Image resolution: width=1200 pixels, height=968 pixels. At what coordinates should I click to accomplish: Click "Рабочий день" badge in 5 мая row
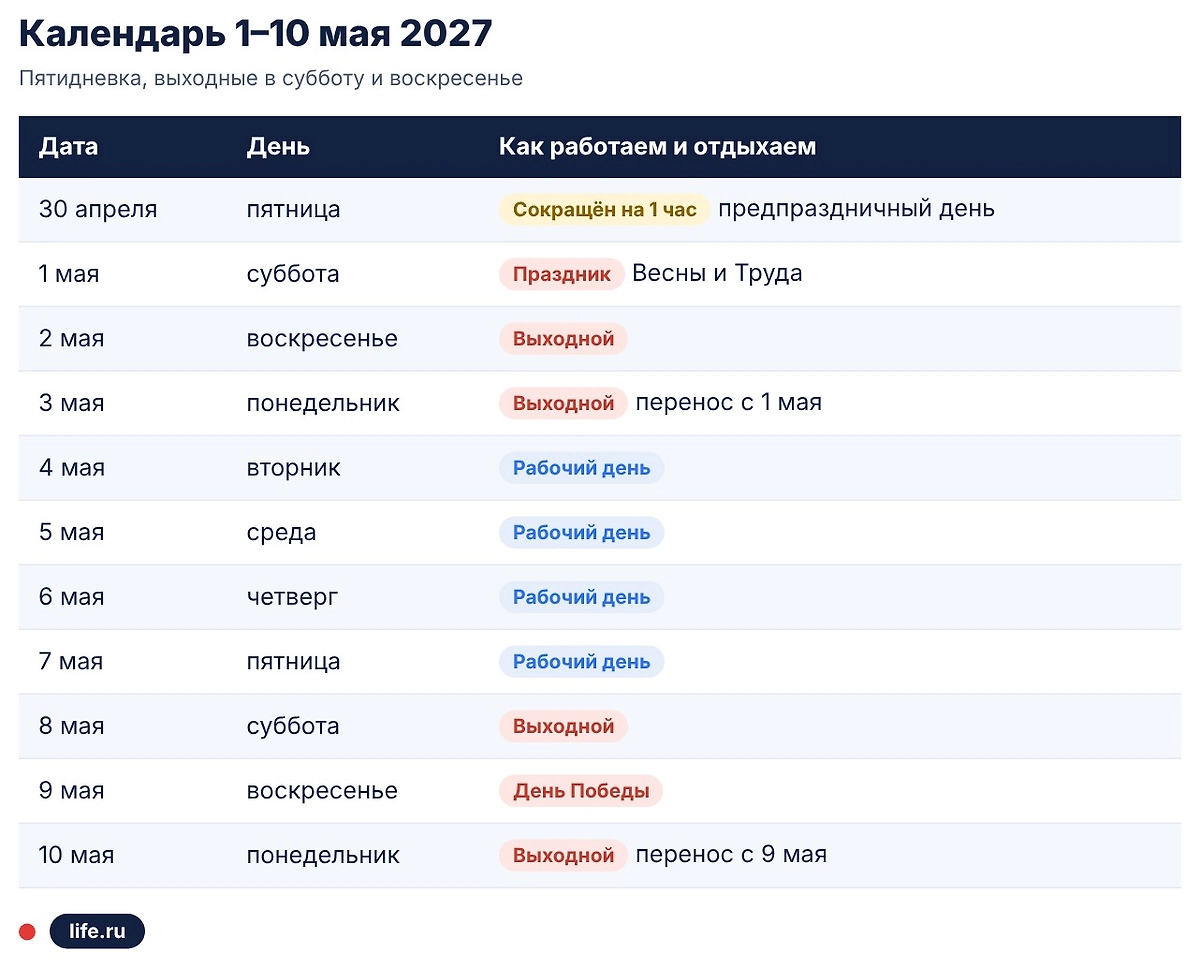(581, 532)
